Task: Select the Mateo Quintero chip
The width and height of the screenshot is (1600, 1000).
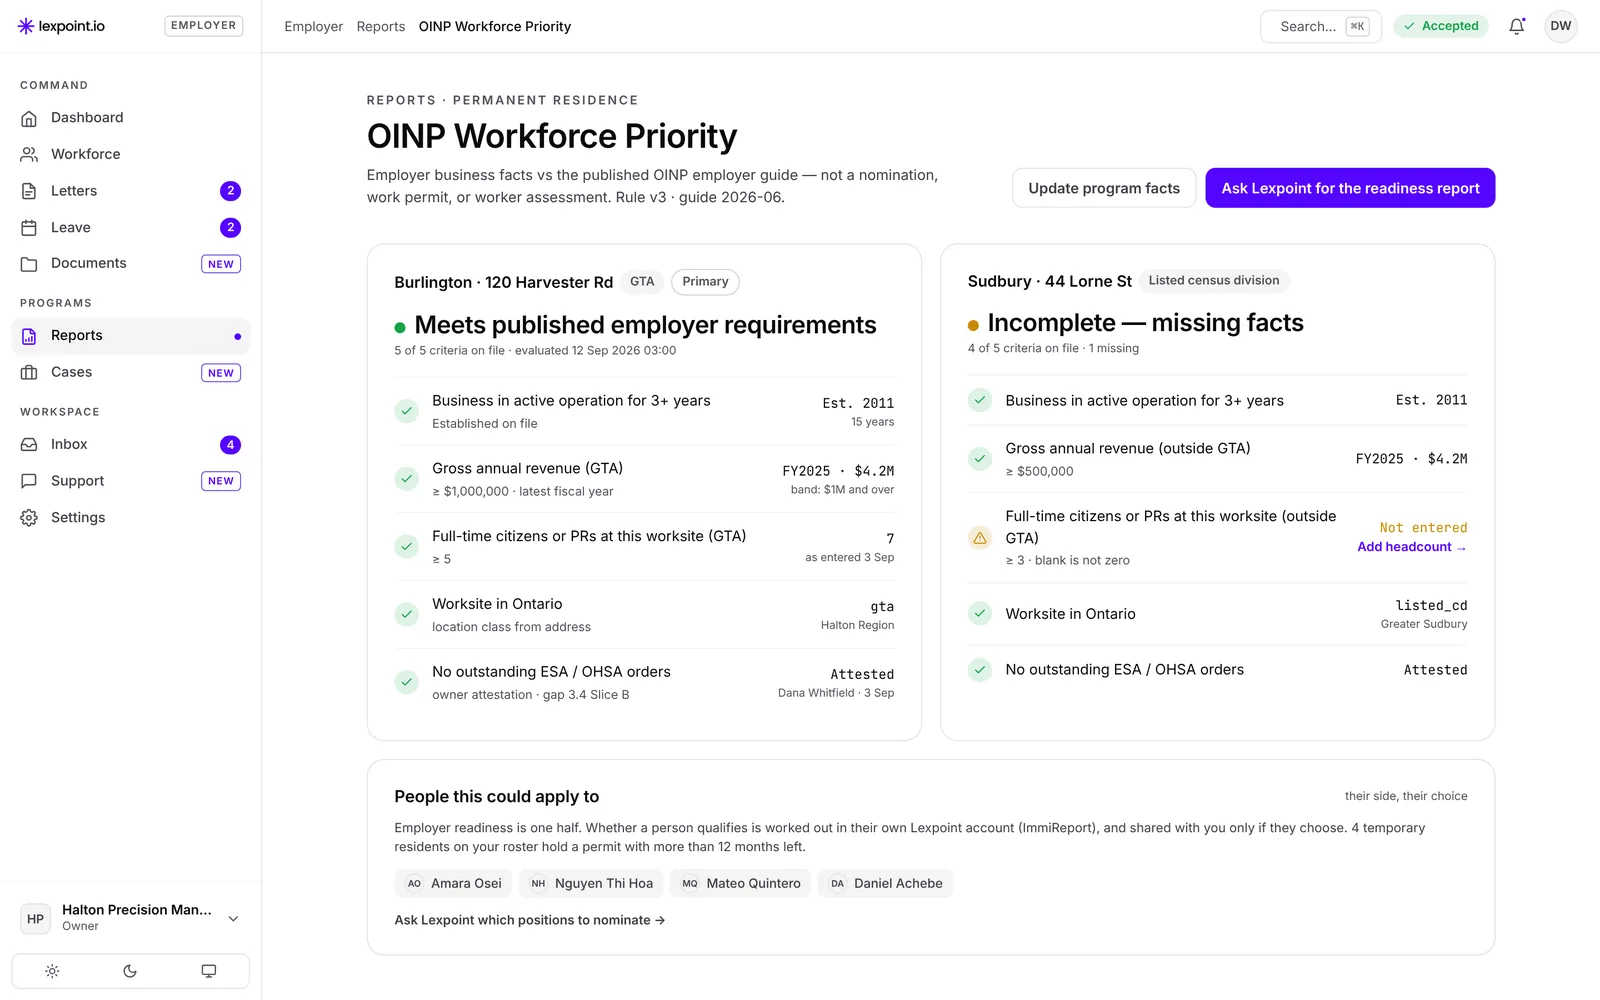Action: (x=741, y=883)
